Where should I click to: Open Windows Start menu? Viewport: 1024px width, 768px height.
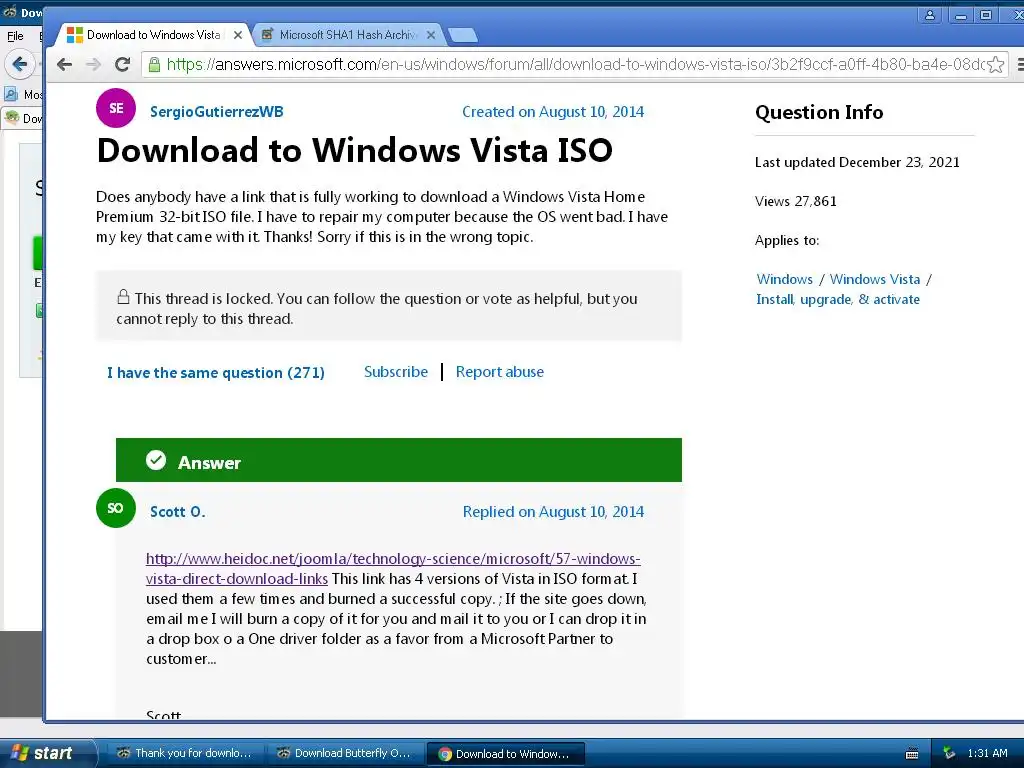click(48, 753)
